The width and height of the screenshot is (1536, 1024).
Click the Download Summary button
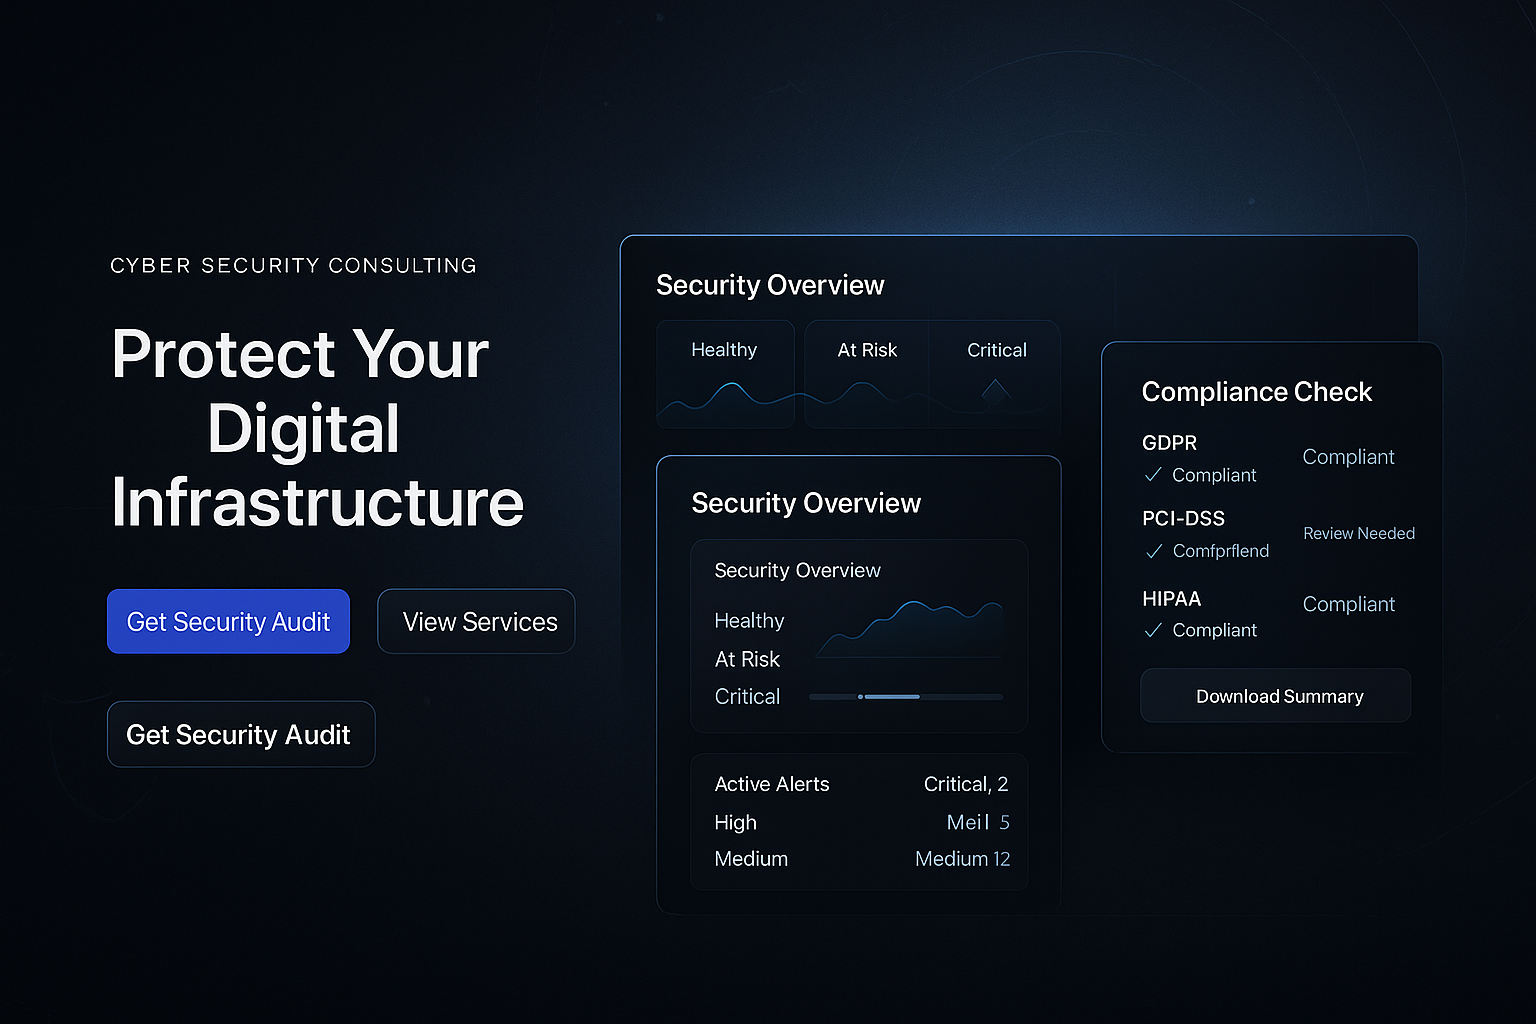click(x=1275, y=695)
